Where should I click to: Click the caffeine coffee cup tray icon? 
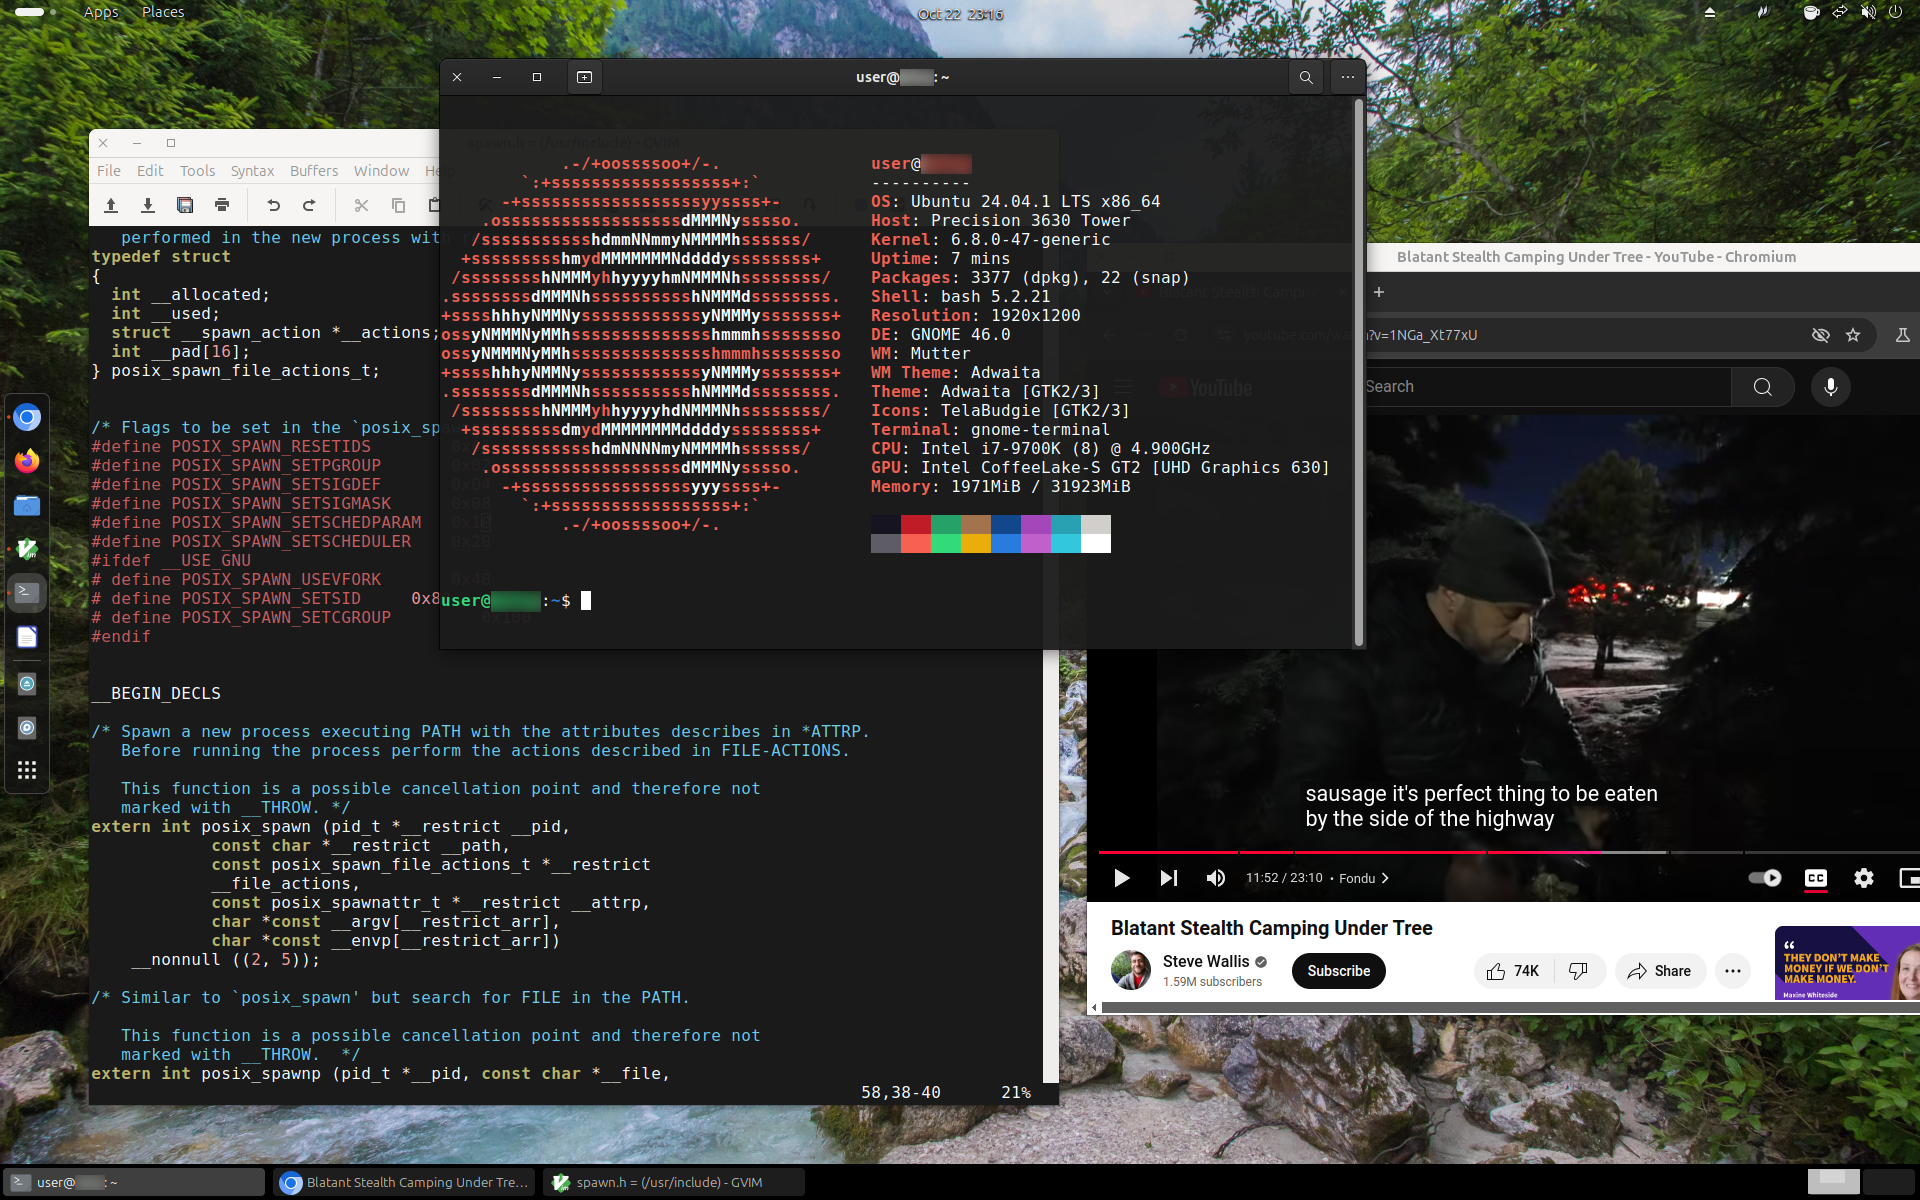[1811, 12]
